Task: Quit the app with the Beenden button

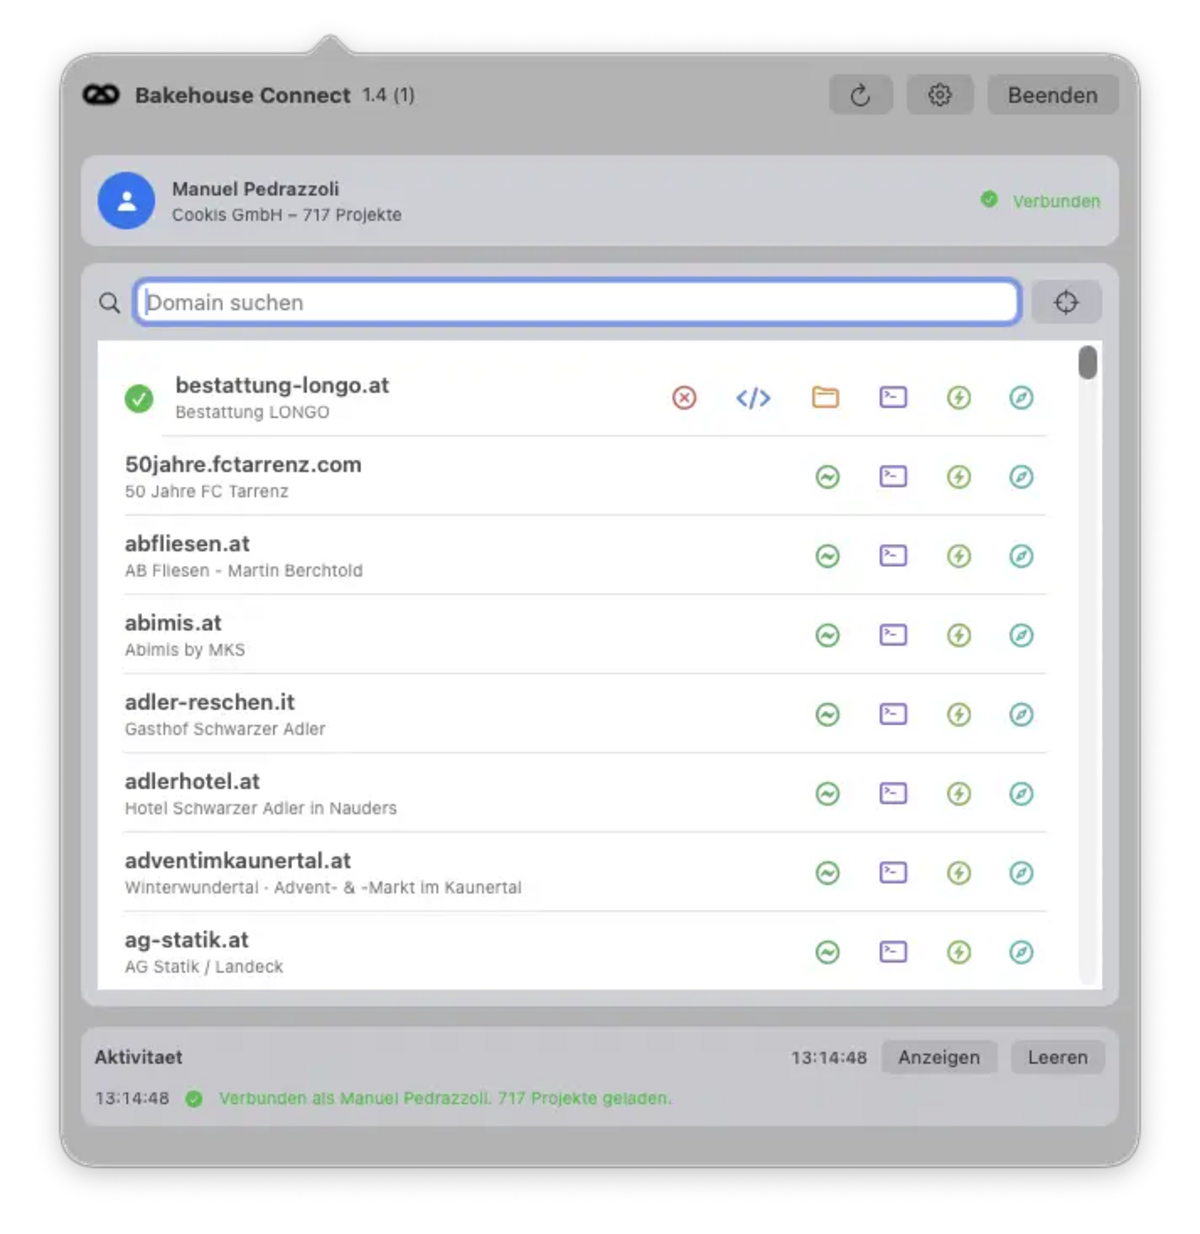Action: pyautogui.click(x=1052, y=95)
